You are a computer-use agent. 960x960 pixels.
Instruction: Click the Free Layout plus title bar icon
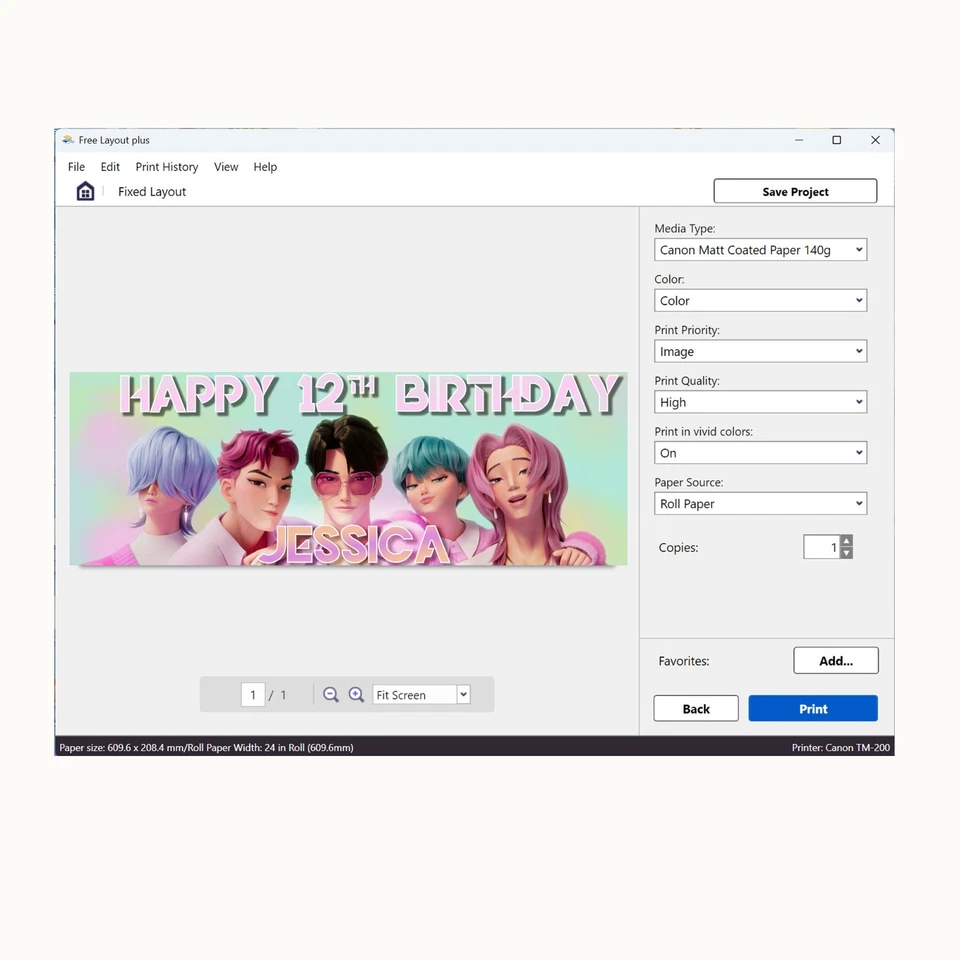[x=67, y=140]
